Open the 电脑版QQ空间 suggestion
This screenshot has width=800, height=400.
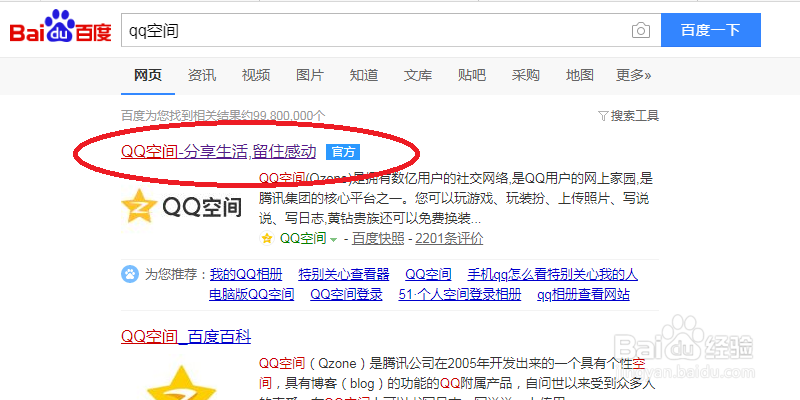252,294
